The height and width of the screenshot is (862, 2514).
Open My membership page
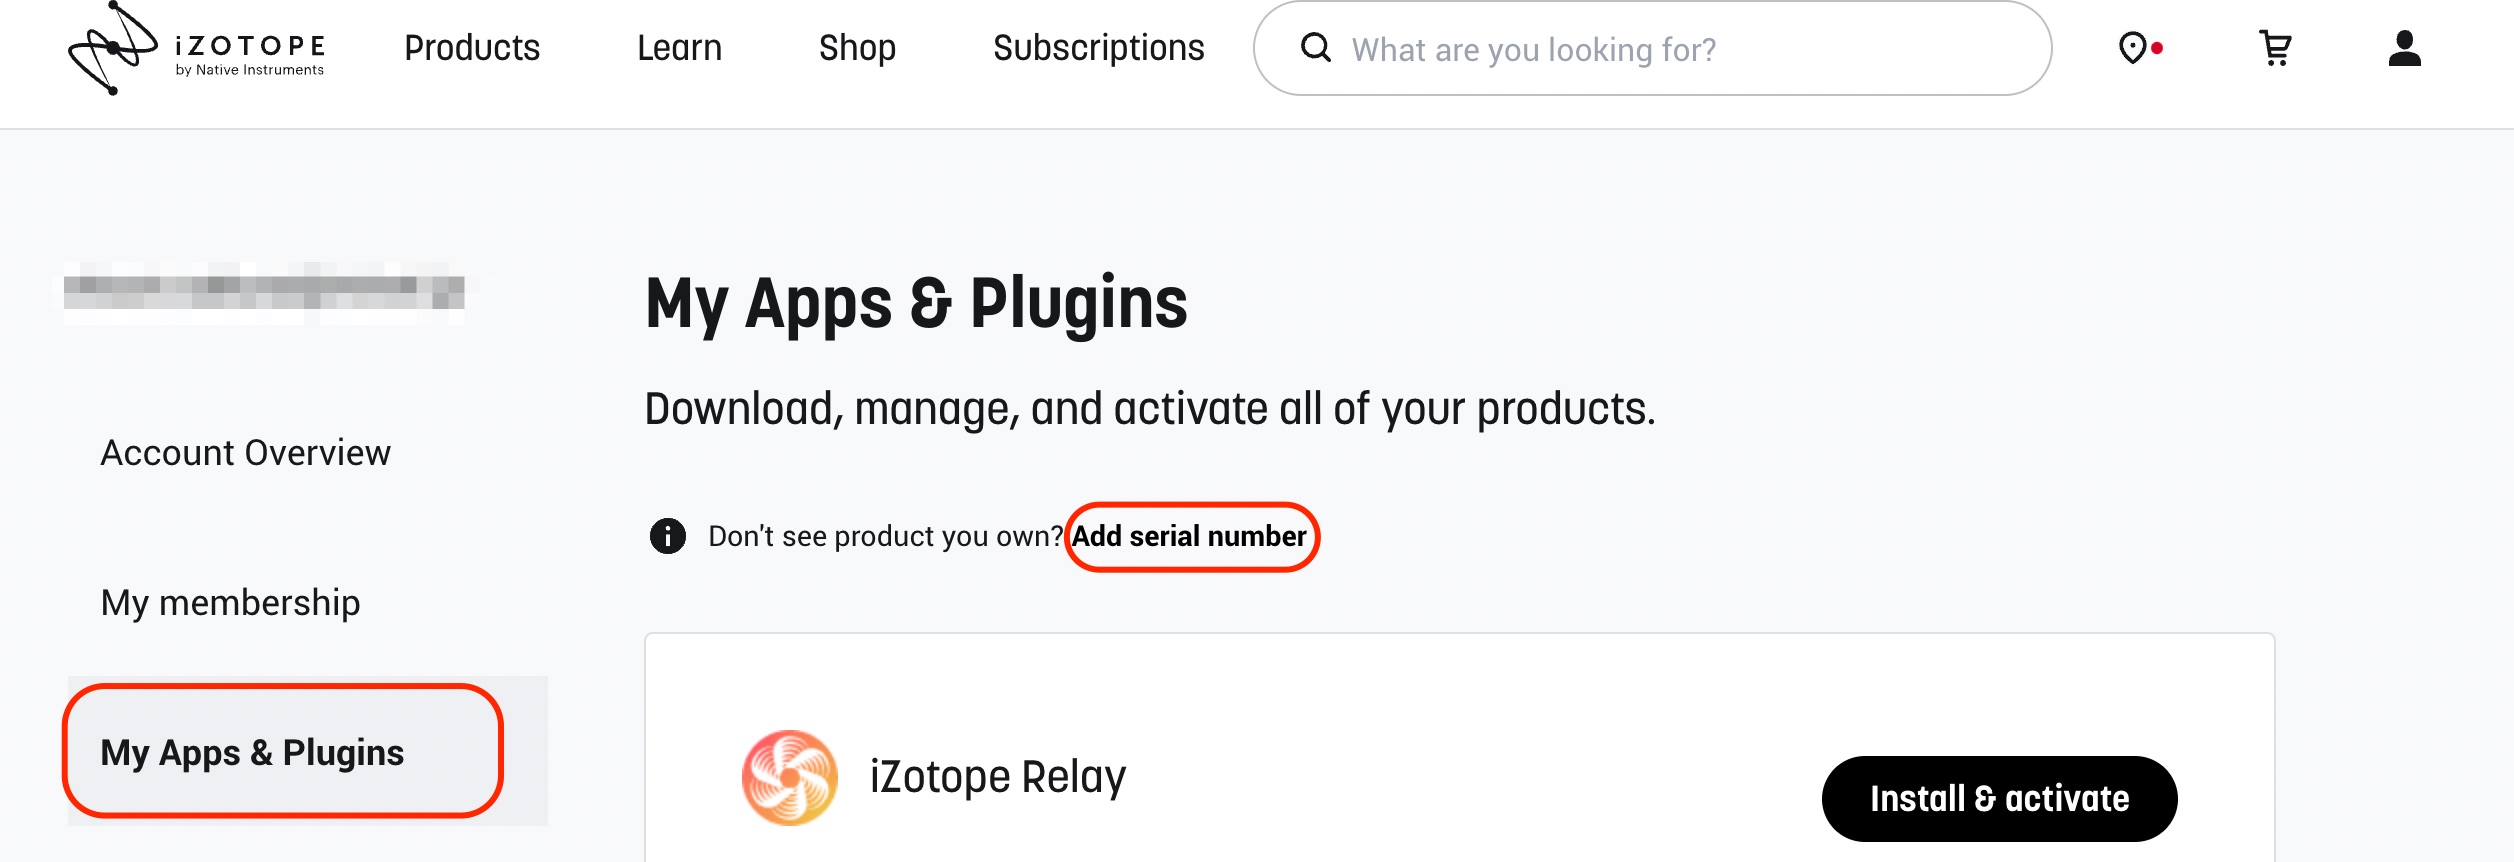(231, 603)
